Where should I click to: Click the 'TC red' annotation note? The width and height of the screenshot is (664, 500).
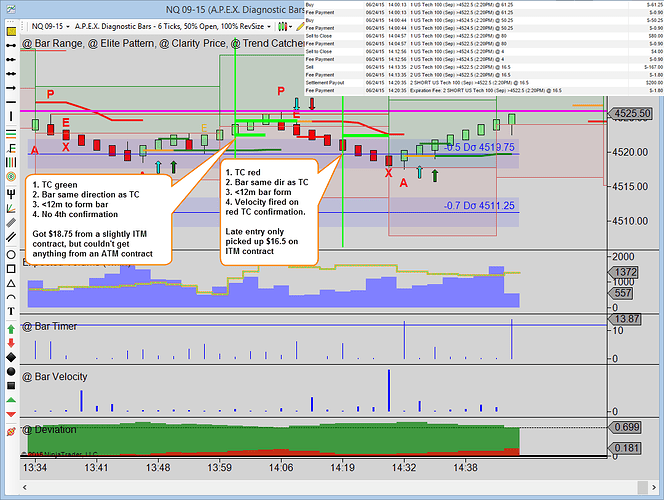coord(269,212)
